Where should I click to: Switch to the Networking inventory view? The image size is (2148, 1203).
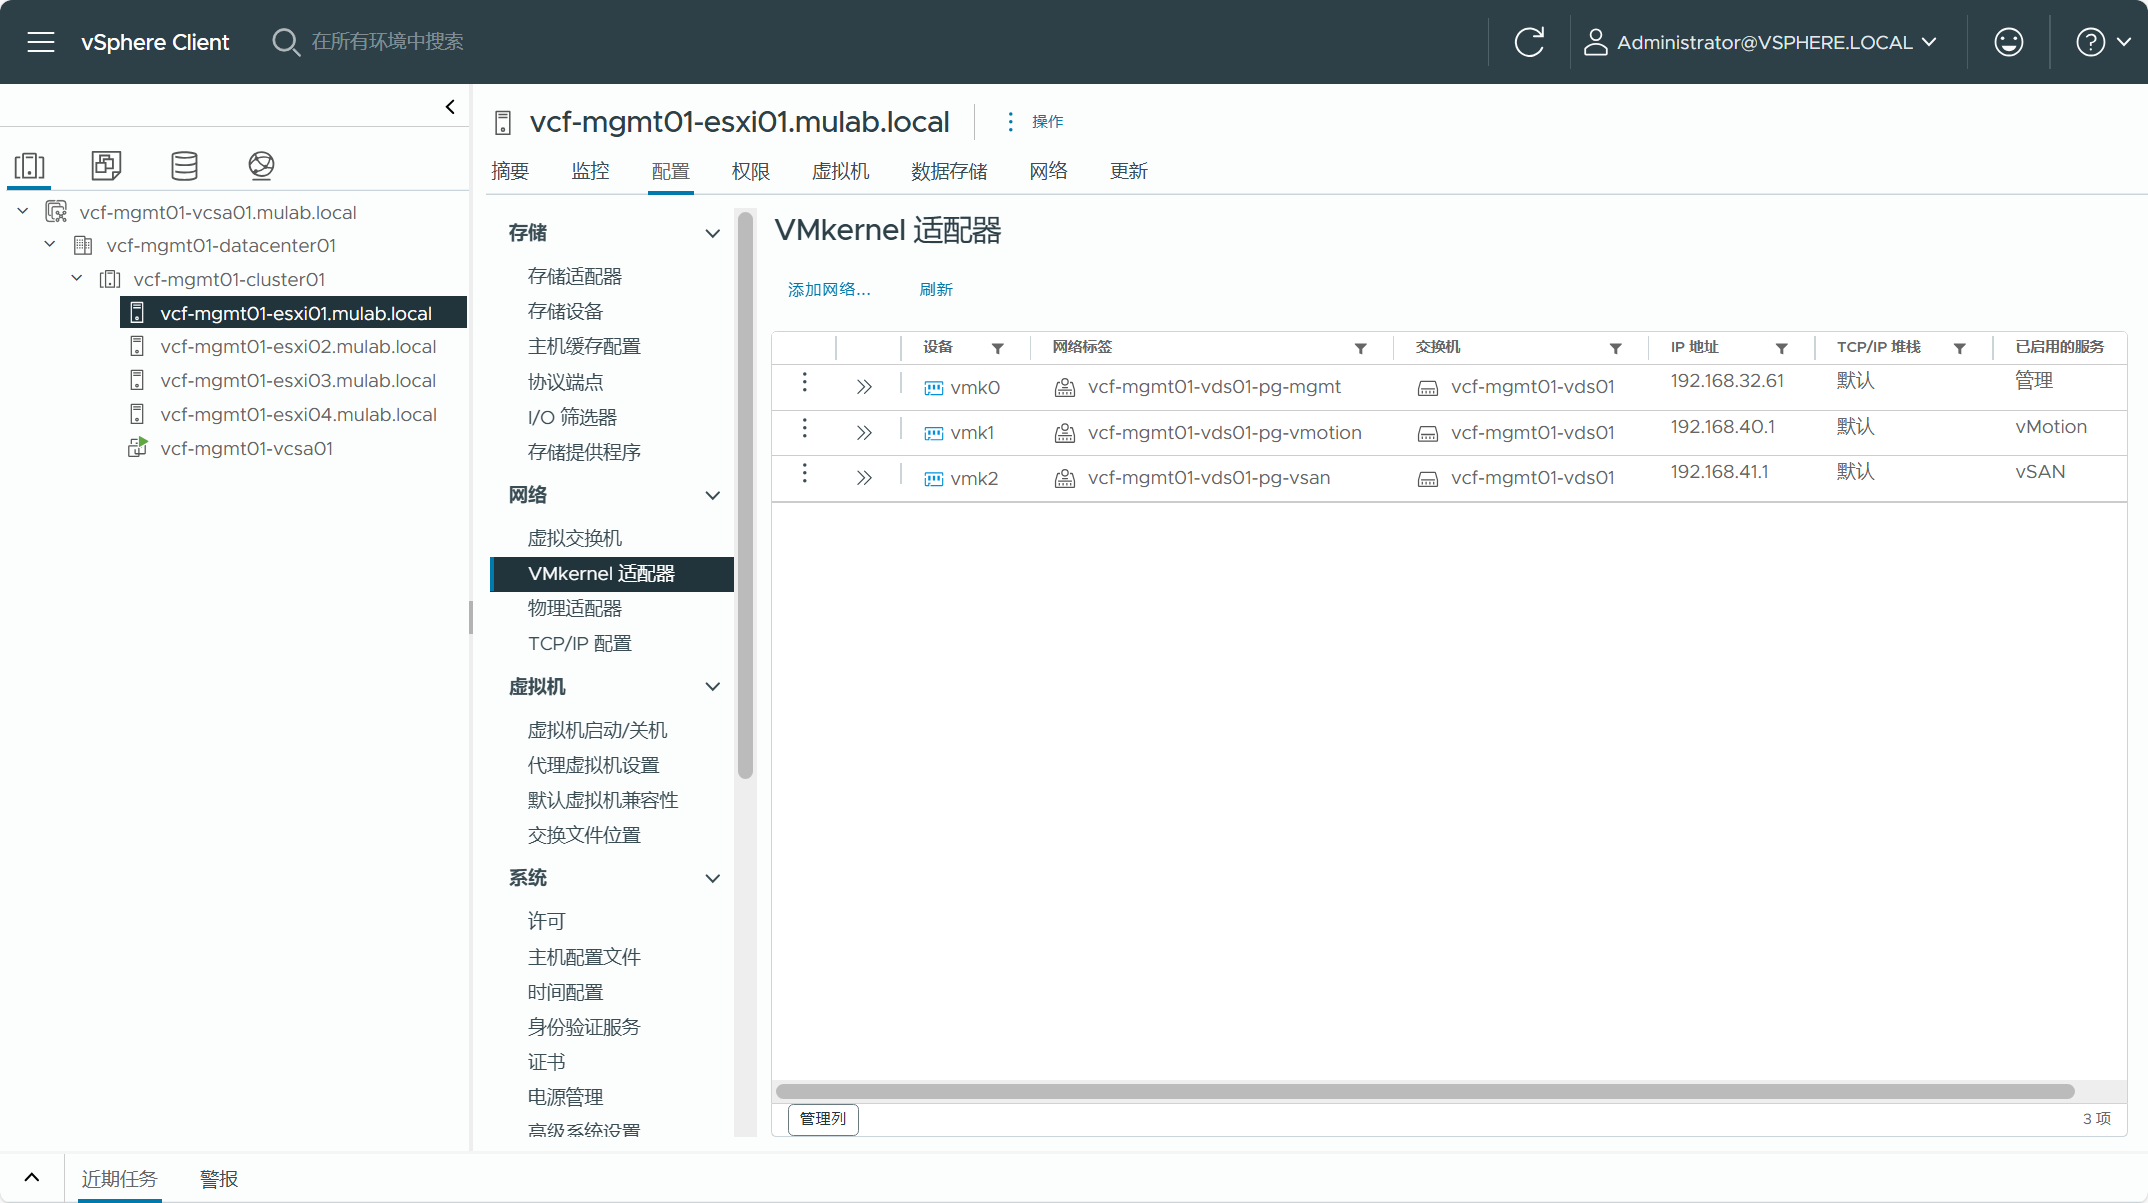tap(261, 165)
